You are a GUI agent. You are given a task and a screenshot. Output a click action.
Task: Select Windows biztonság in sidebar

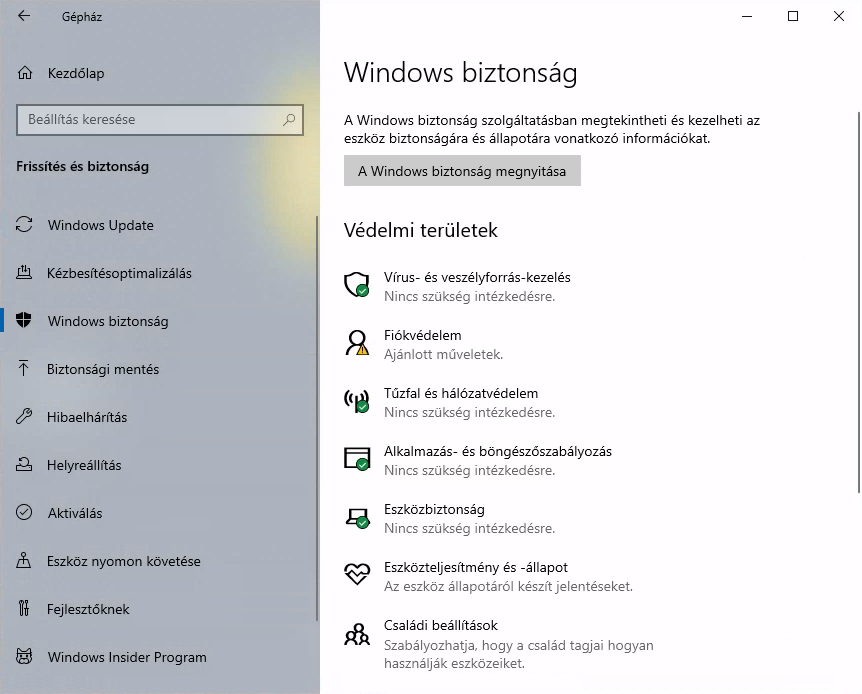(158, 321)
